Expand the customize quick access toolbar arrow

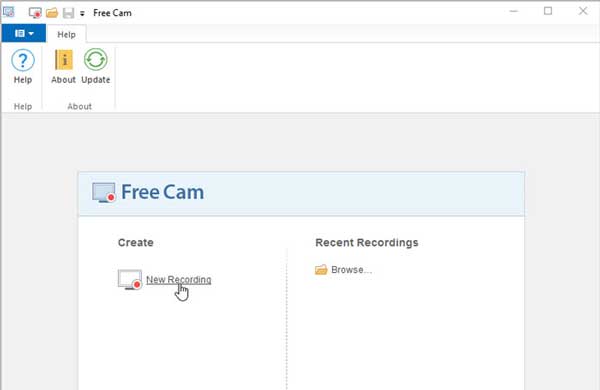click(82, 13)
